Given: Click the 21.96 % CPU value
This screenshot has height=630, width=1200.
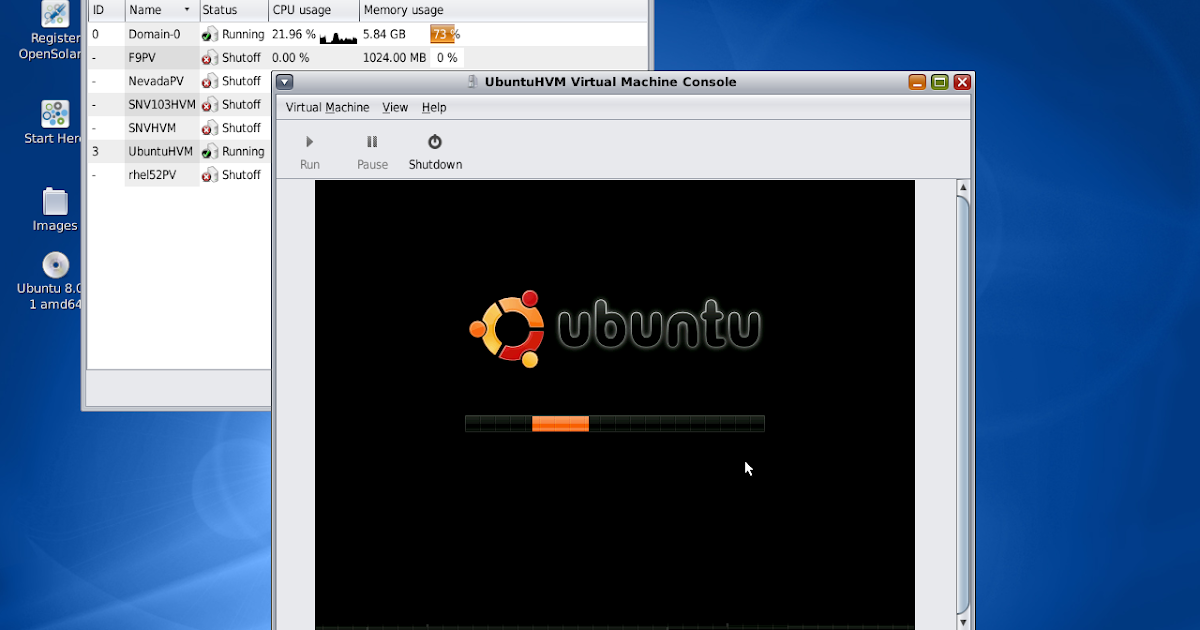Looking at the screenshot, I should point(294,34).
